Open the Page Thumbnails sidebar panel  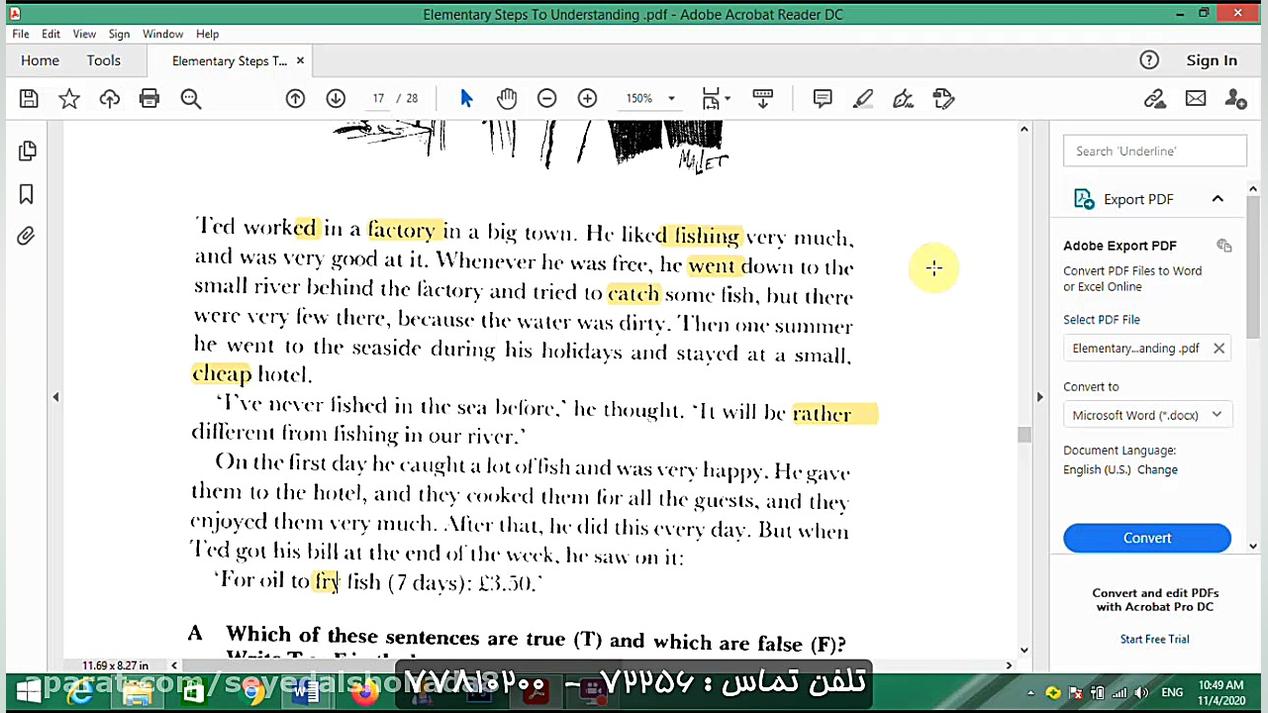[26, 150]
